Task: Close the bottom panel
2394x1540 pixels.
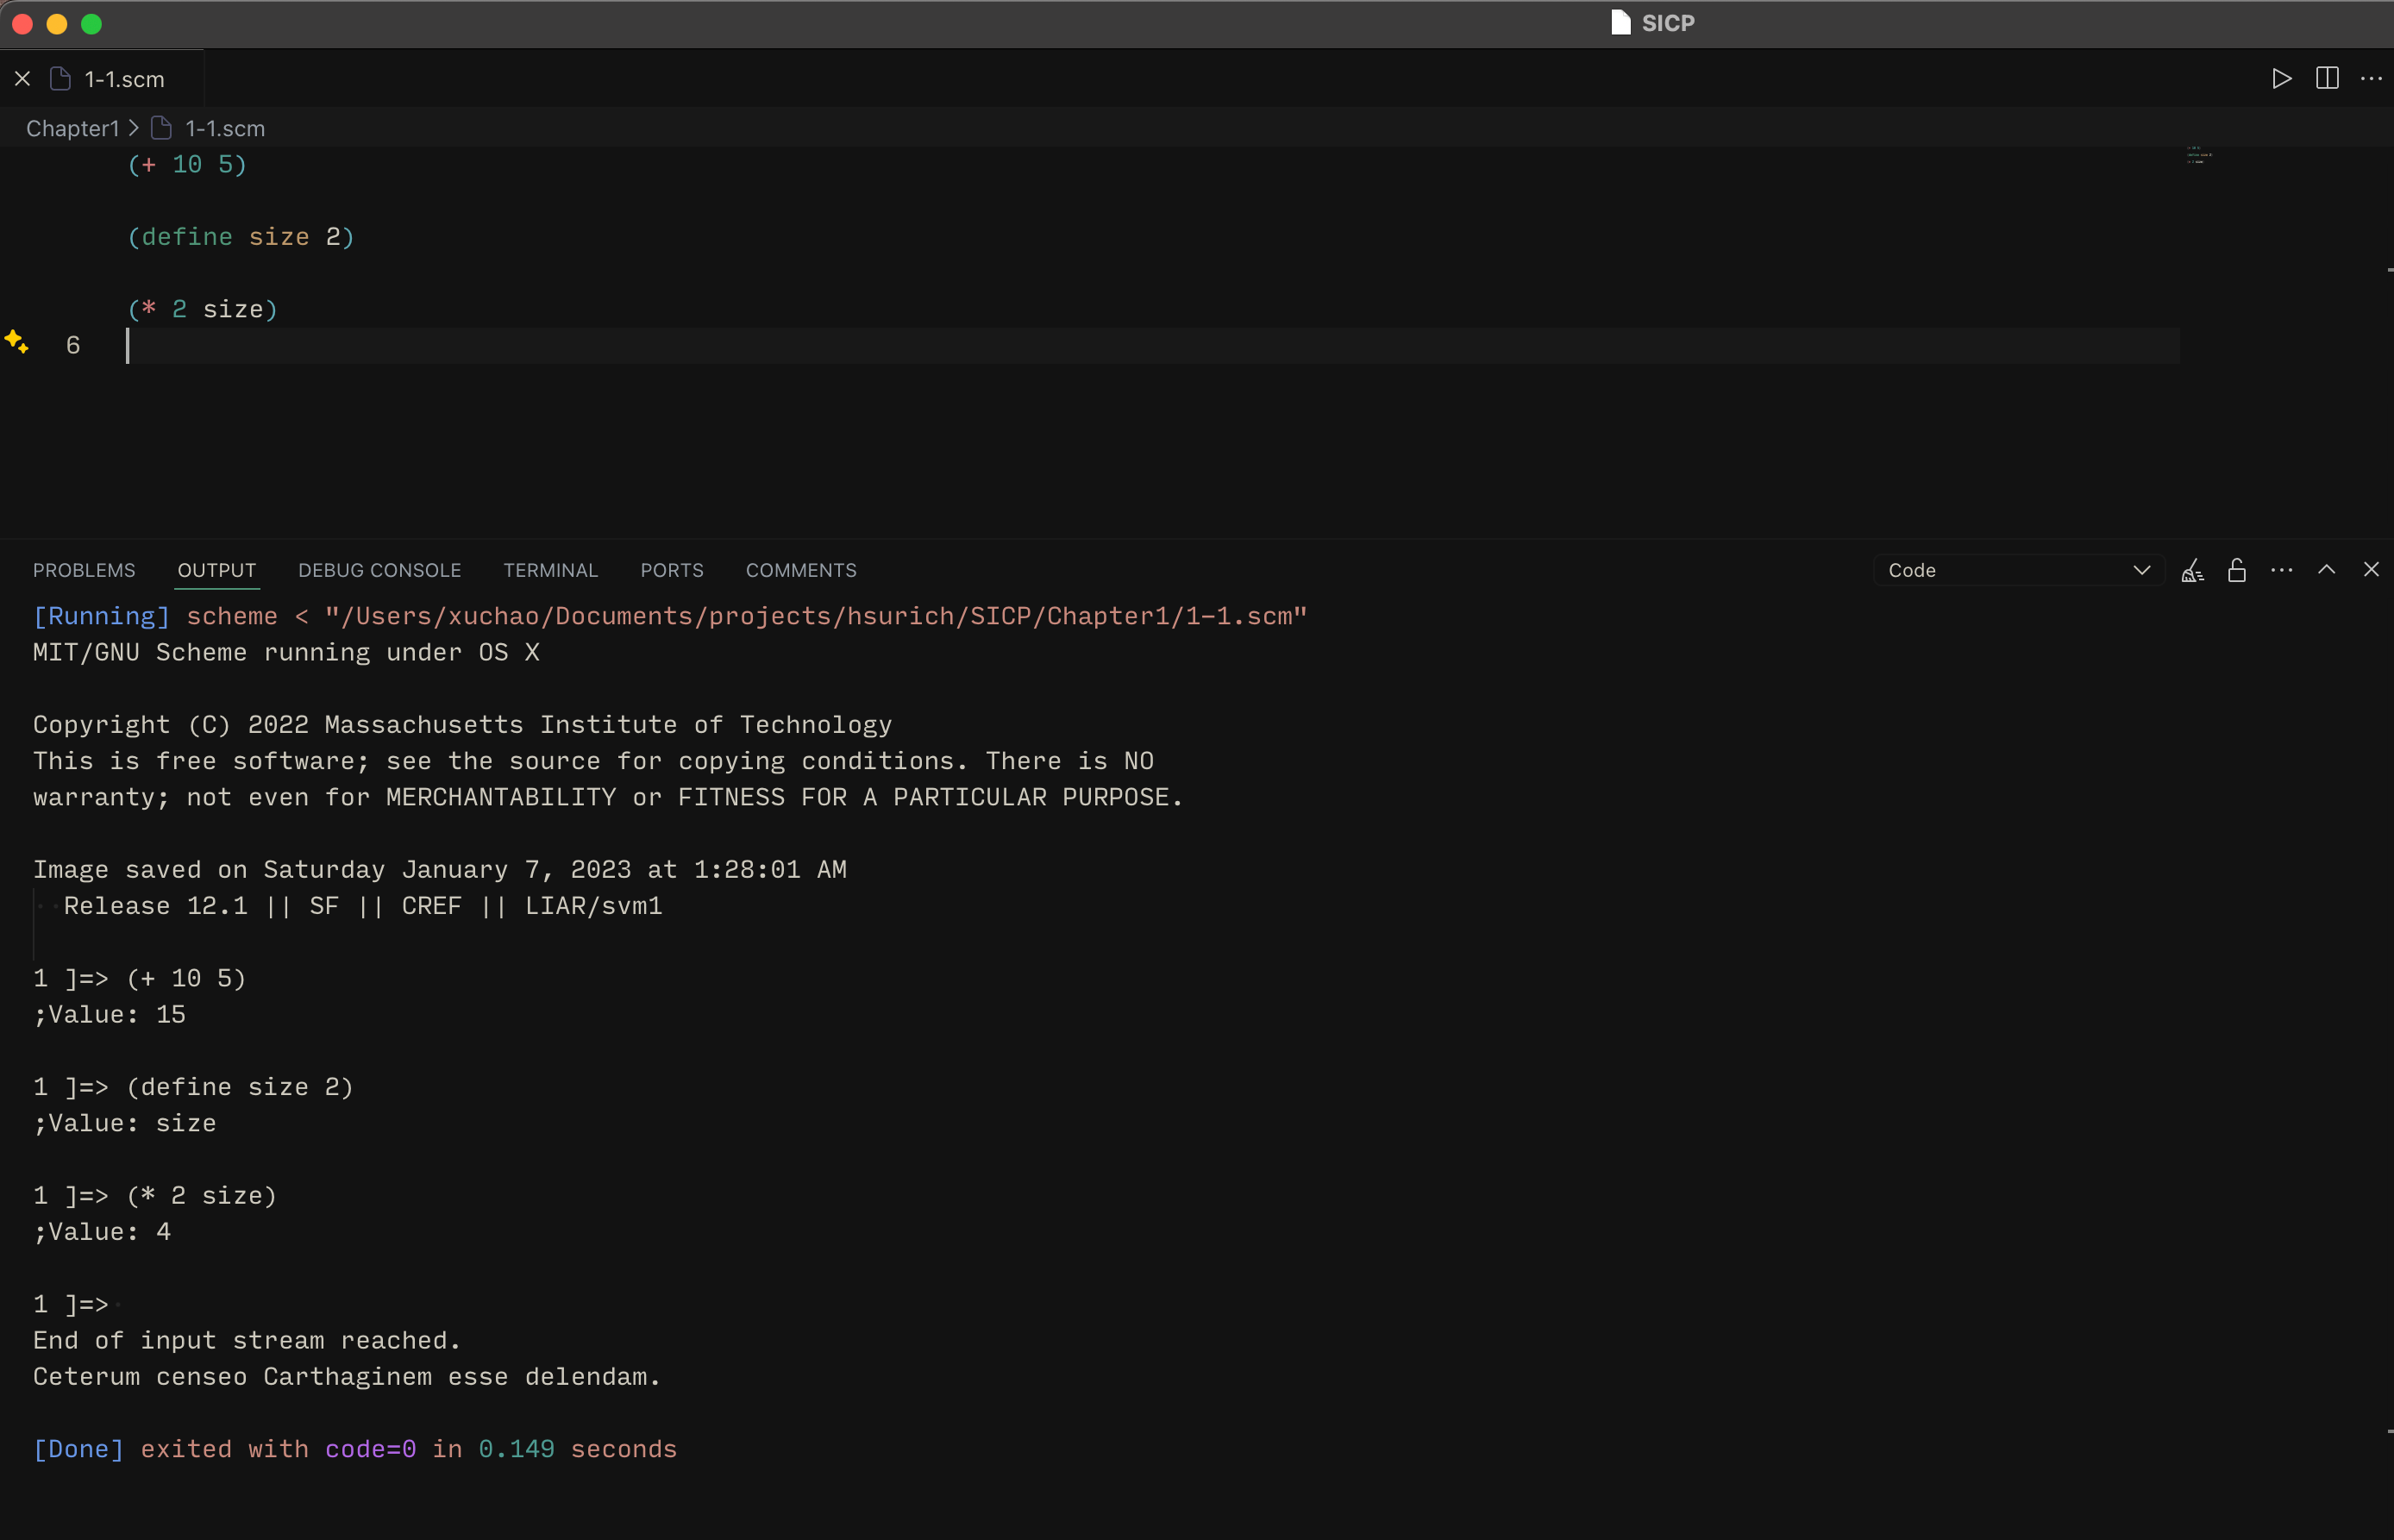Action: pyautogui.click(x=2371, y=570)
